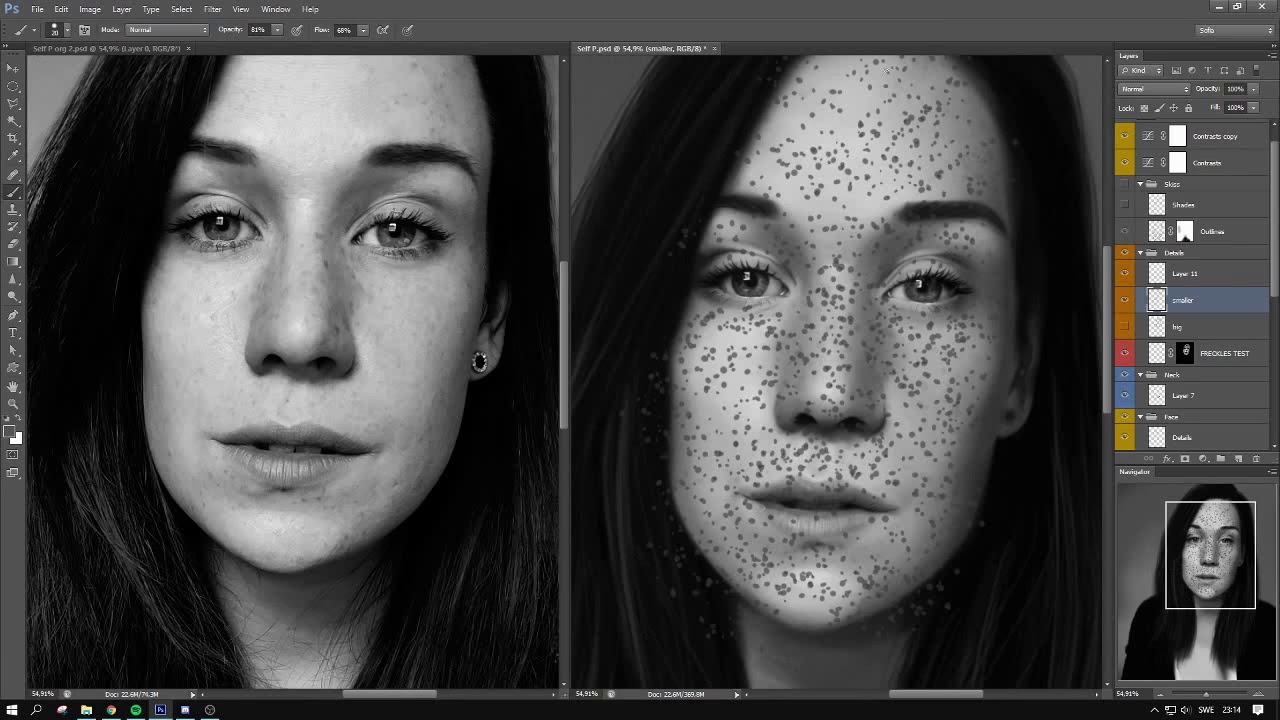Open the Flow slider dropdown
Screen dimensions: 1280x720
point(362,30)
